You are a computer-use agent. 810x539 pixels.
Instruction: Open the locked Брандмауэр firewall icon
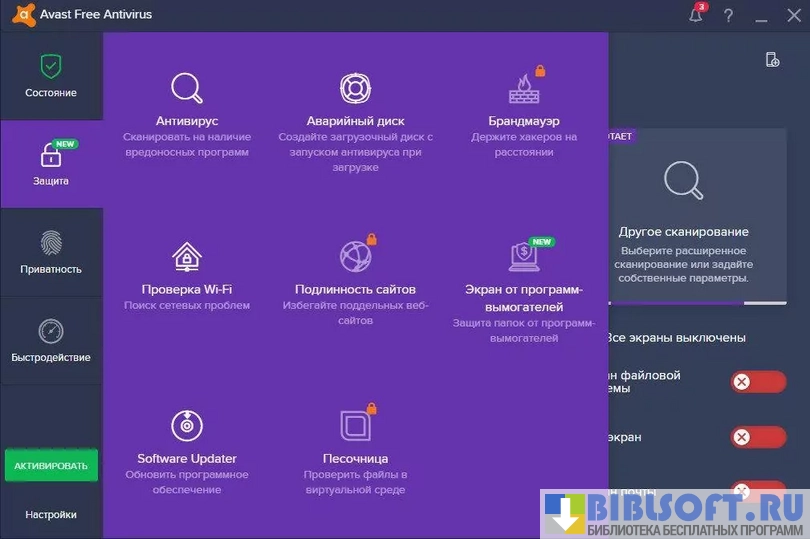523,88
